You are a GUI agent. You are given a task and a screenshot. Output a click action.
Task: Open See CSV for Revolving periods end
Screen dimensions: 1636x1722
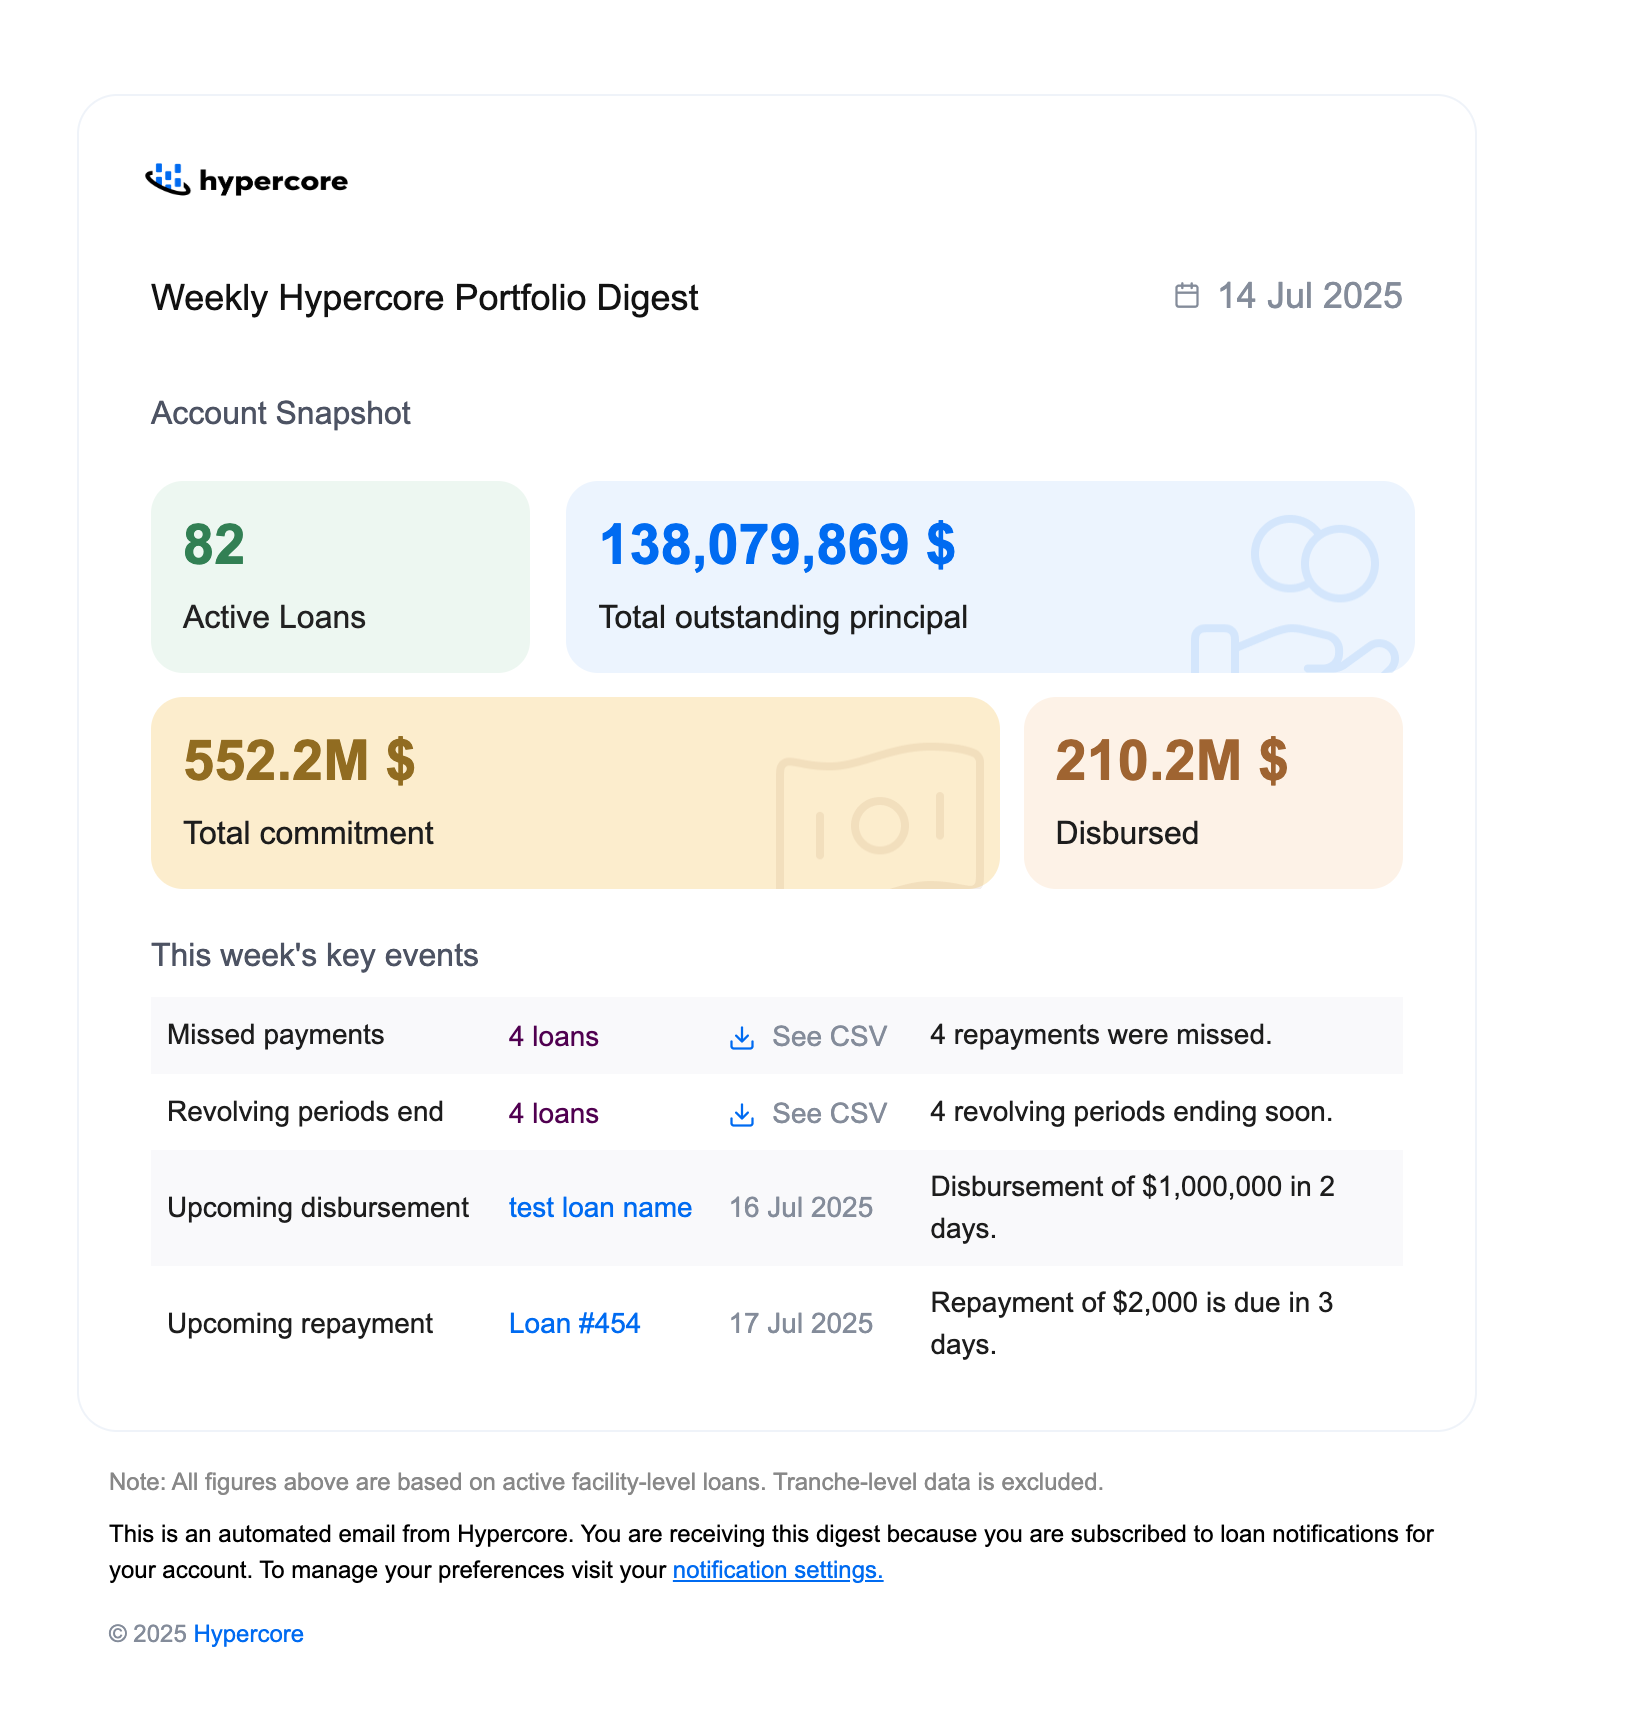click(829, 1114)
